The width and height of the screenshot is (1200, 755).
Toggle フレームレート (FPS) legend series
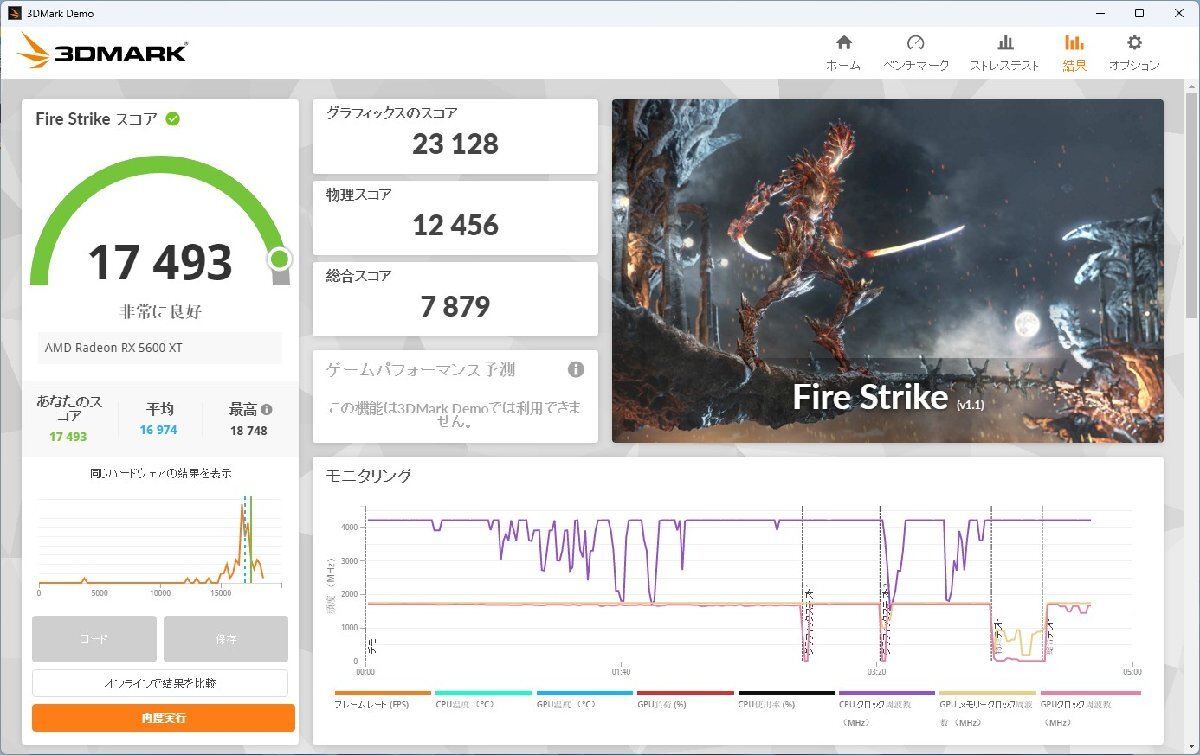pyautogui.click(x=382, y=699)
